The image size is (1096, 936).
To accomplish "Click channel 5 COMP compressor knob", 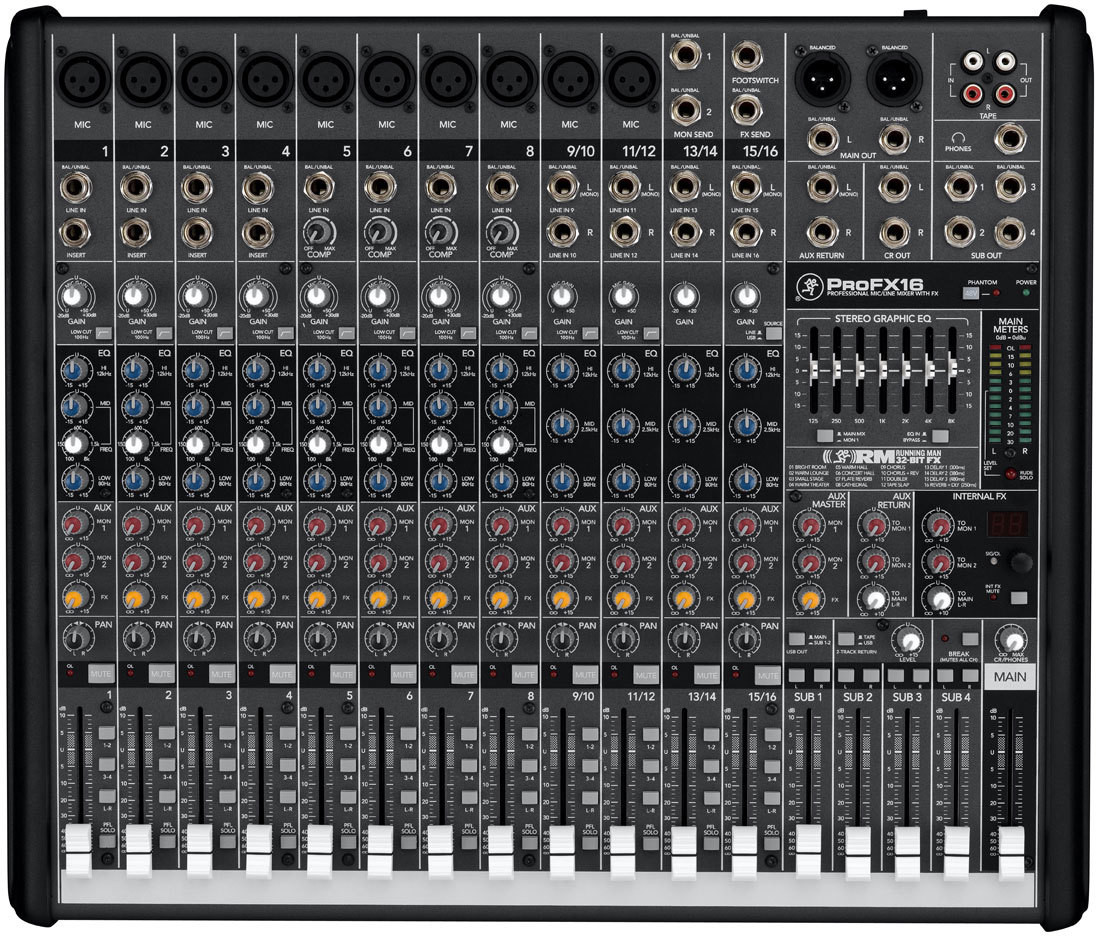I will tap(316, 233).
